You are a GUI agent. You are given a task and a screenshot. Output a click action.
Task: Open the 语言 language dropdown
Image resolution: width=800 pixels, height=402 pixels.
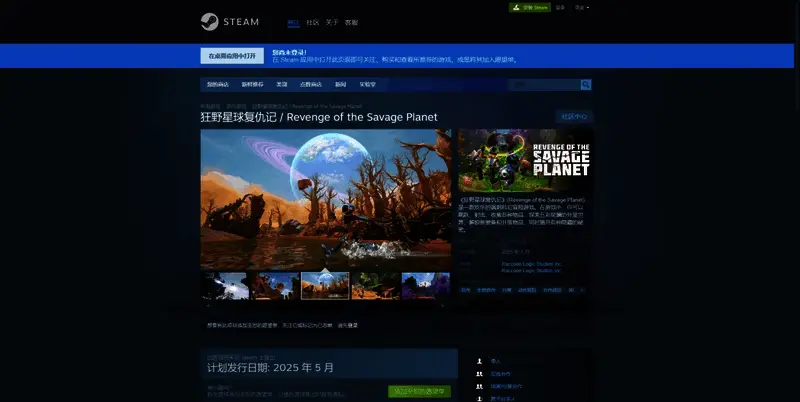582,8
